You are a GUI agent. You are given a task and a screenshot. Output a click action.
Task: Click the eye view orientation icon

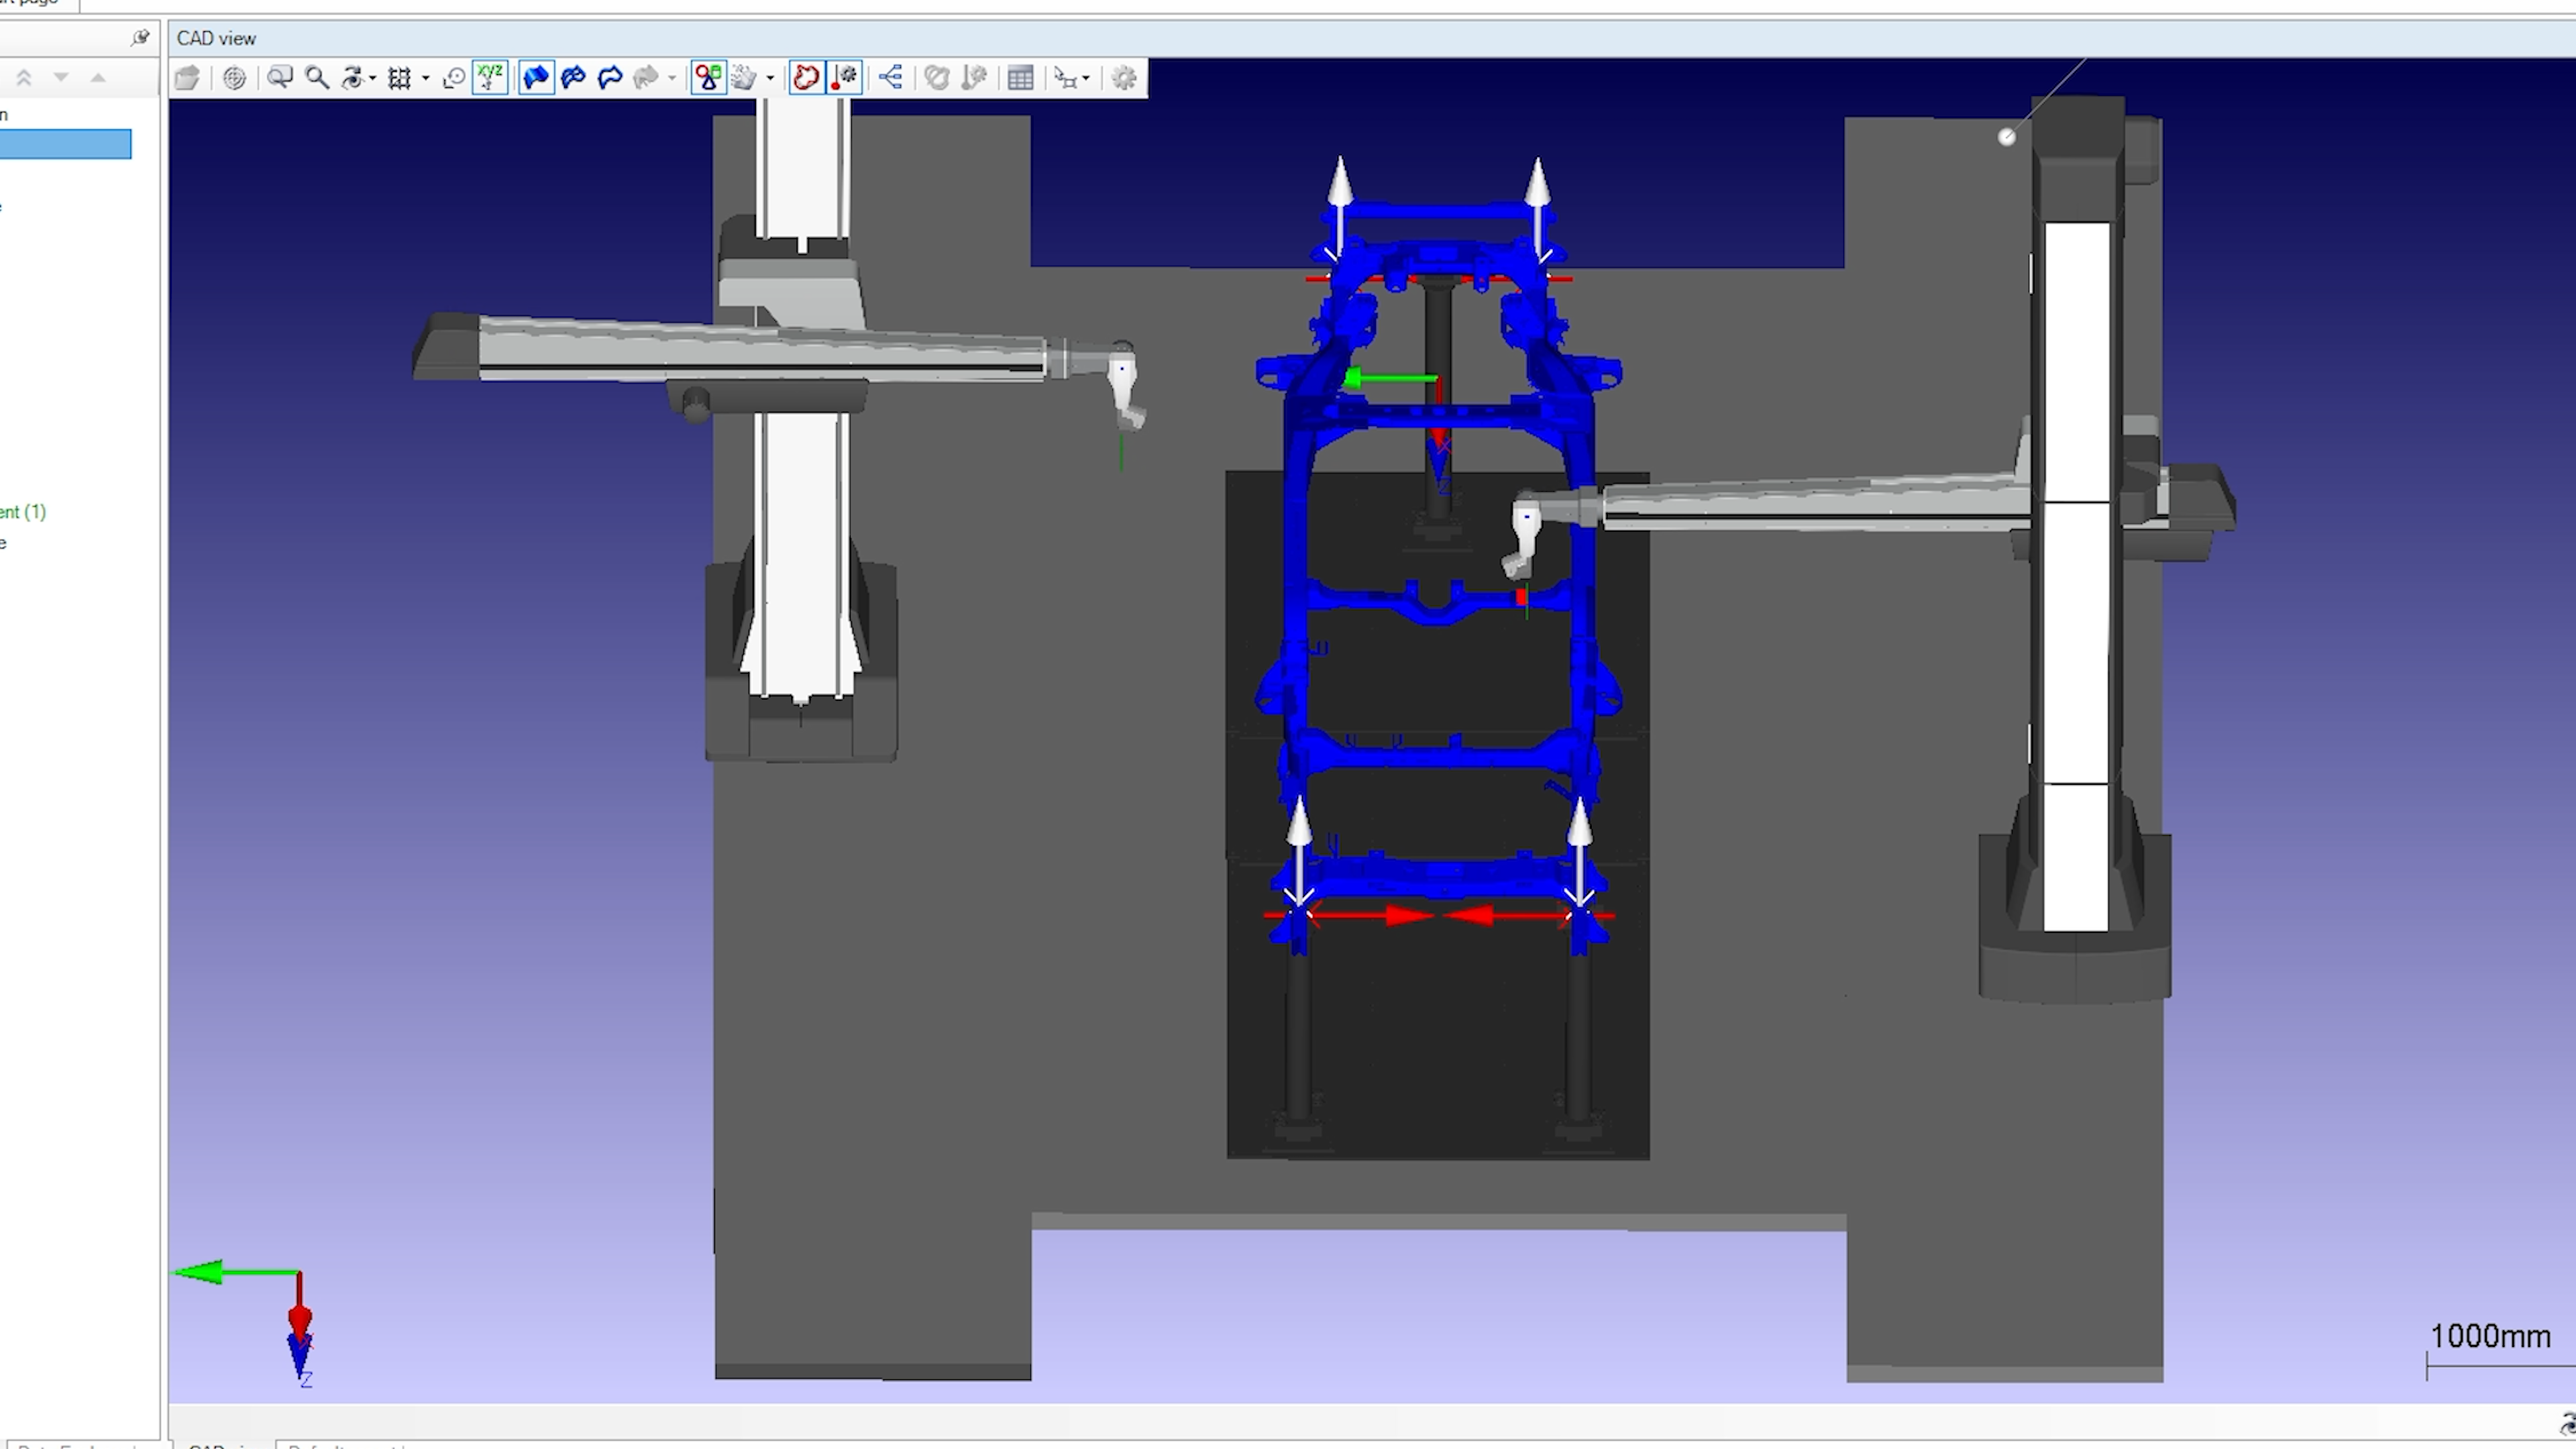tap(353, 78)
